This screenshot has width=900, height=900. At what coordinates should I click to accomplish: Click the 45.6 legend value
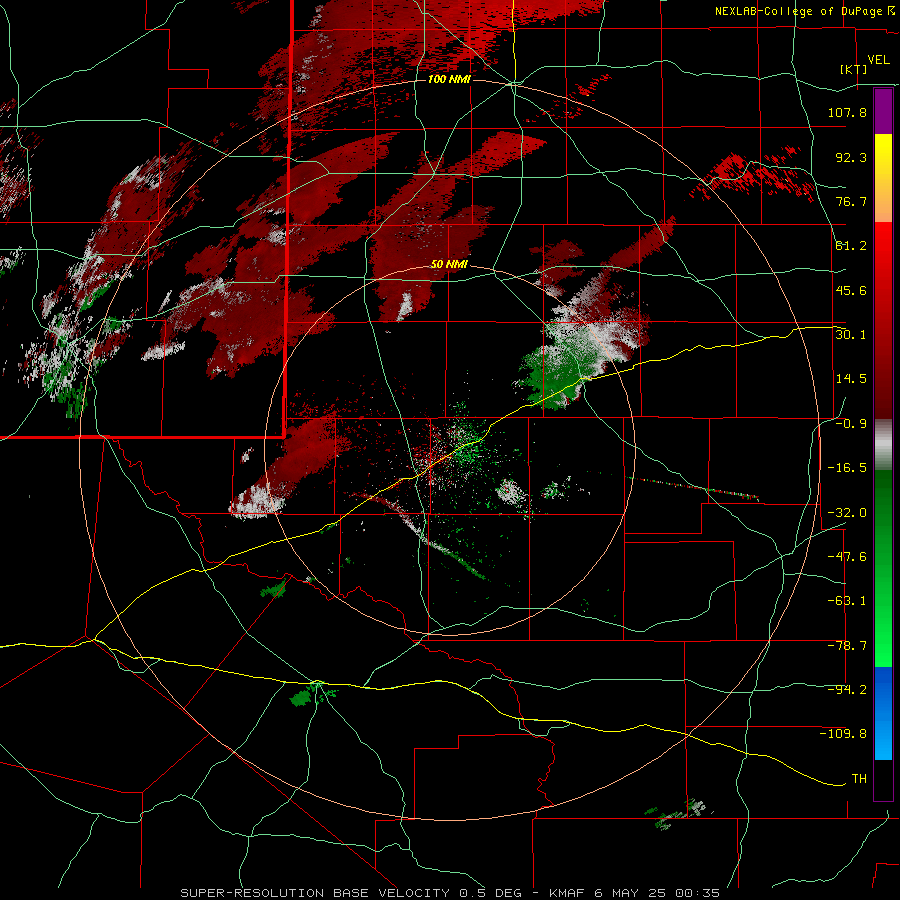coord(851,290)
